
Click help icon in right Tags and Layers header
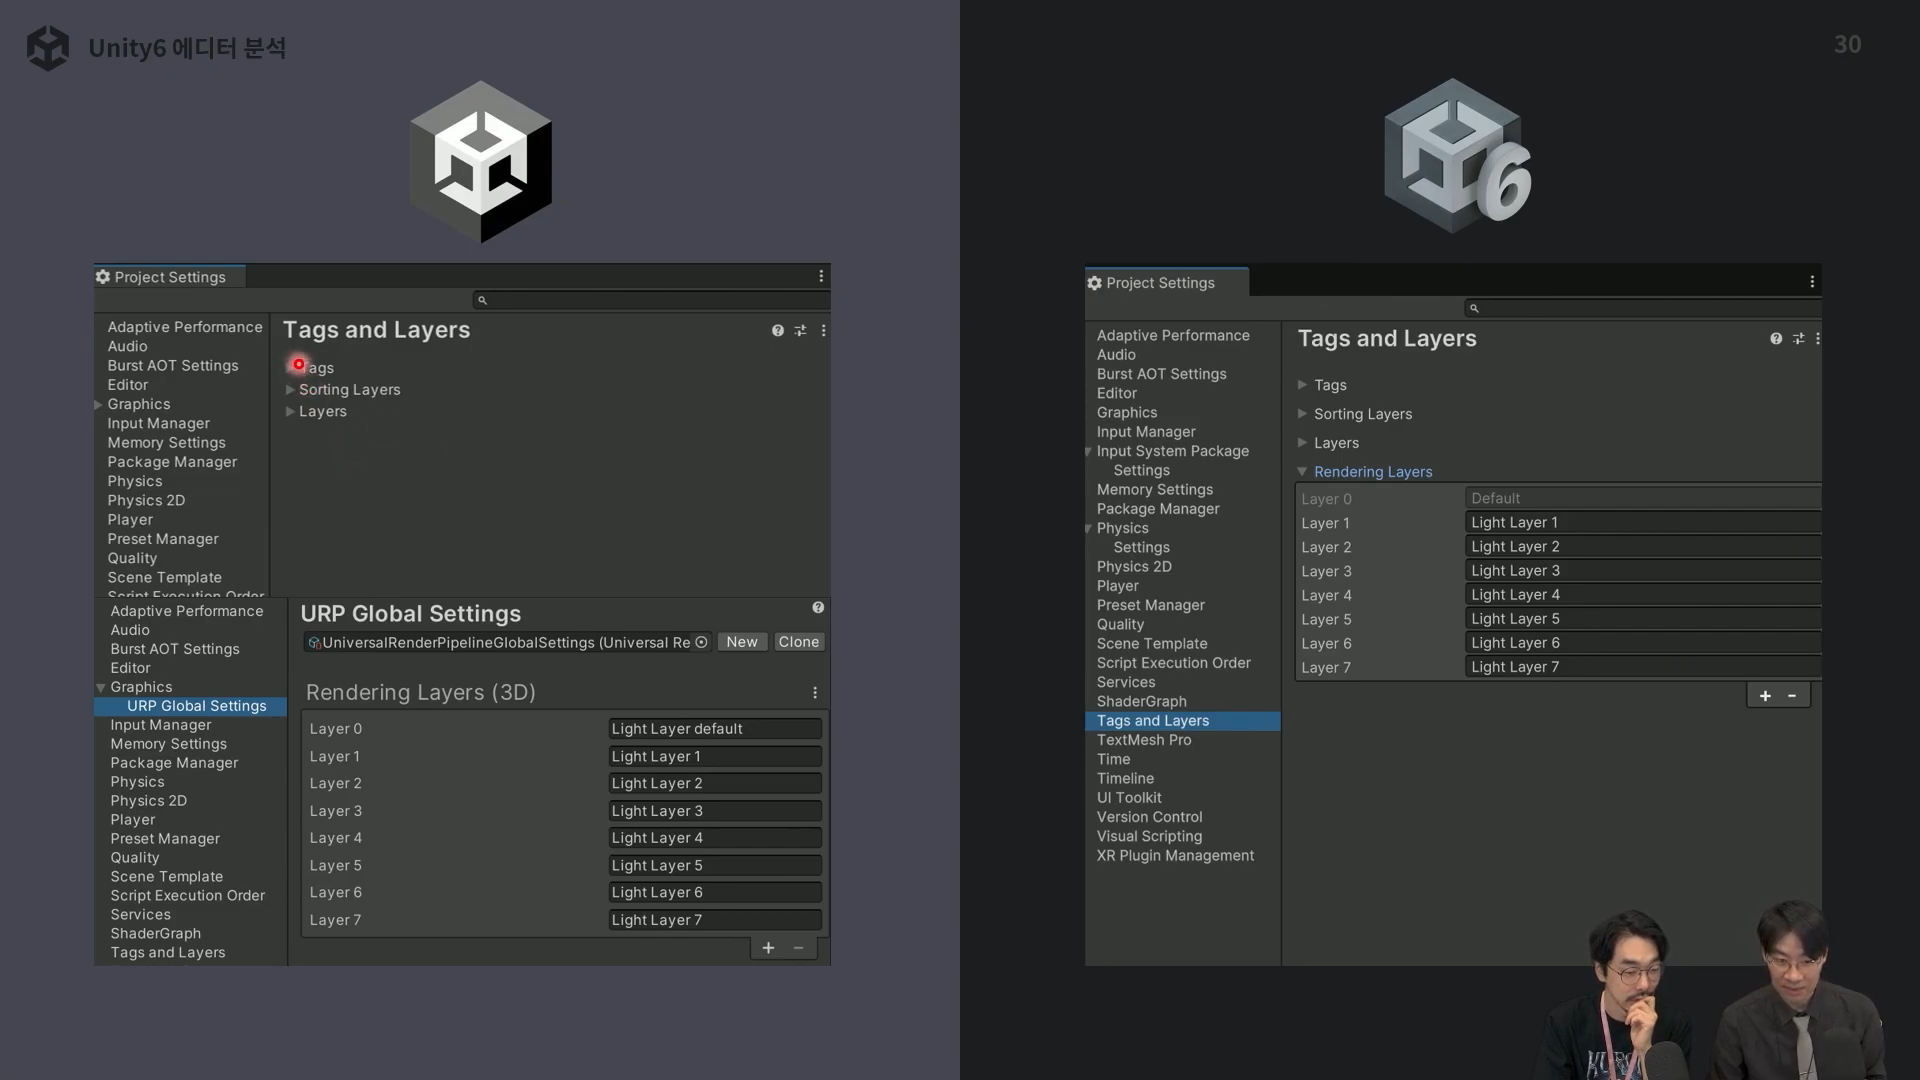[1776, 339]
